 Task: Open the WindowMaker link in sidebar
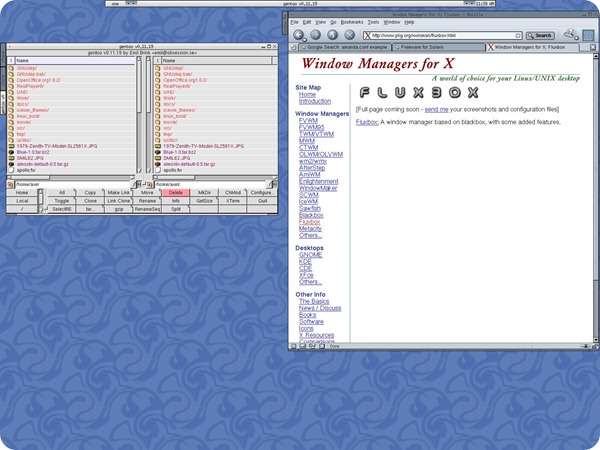coord(318,188)
